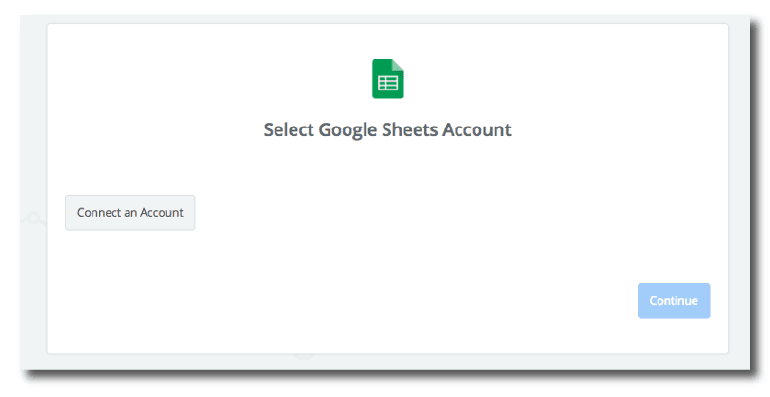Click the "Connect" text on the account button
The height and width of the screenshot is (397, 770).
point(98,213)
